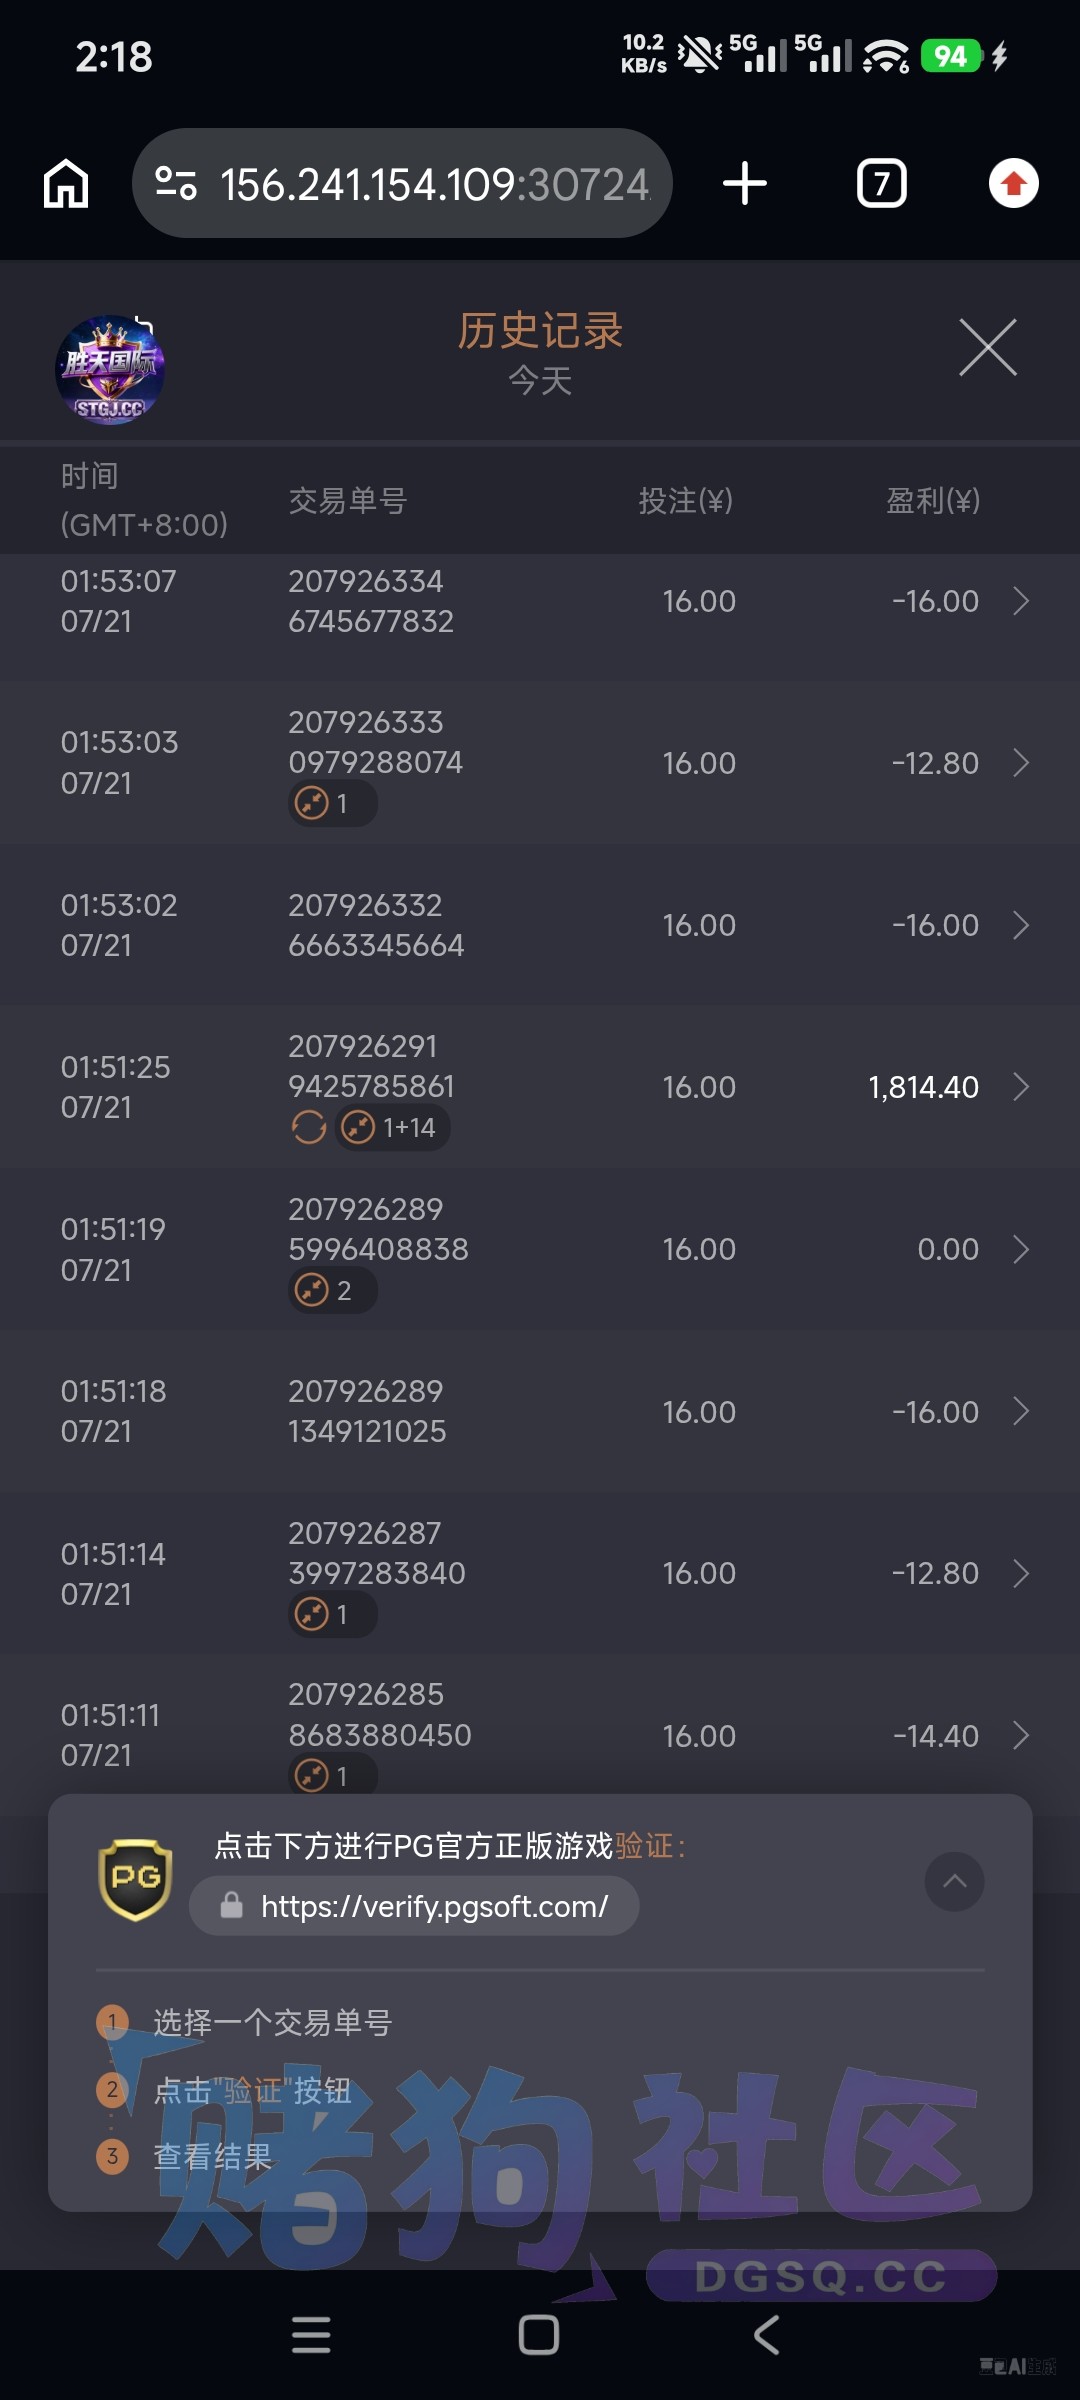
Task: Tap Android recent apps menu button
Action: point(311,2335)
